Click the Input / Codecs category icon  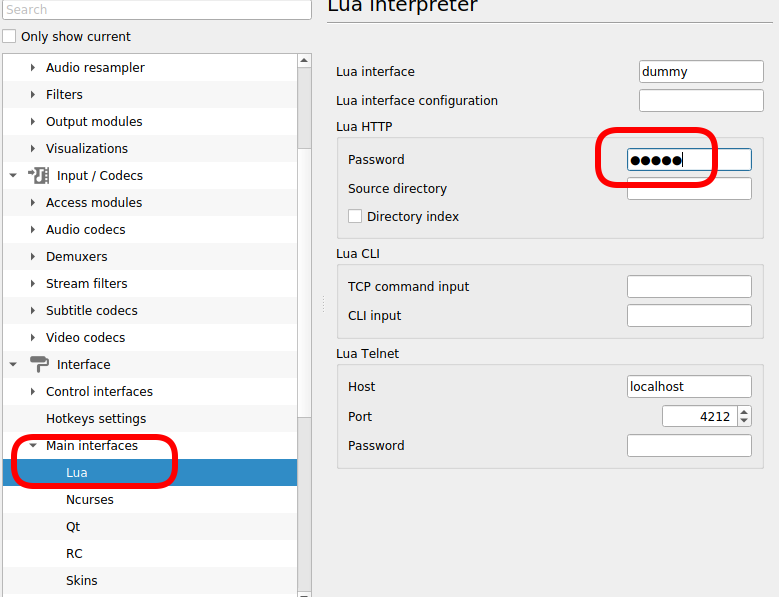[x=39, y=176]
